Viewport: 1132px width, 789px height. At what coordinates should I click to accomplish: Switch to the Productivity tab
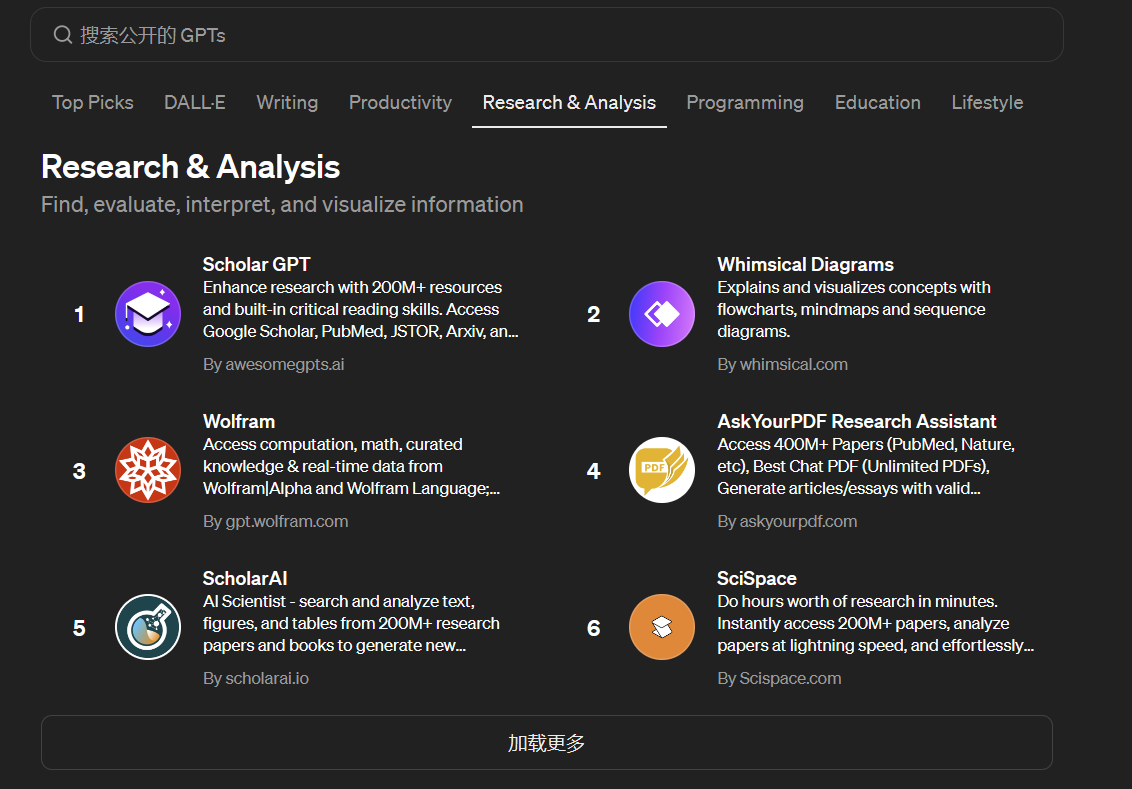(401, 103)
